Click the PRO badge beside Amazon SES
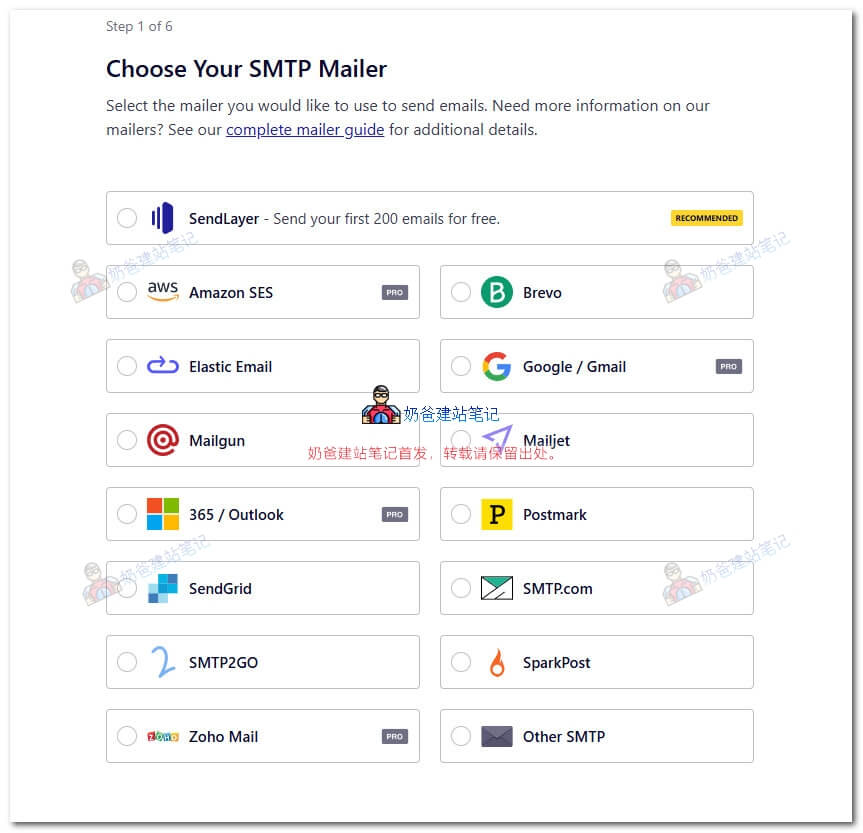 tap(395, 293)
